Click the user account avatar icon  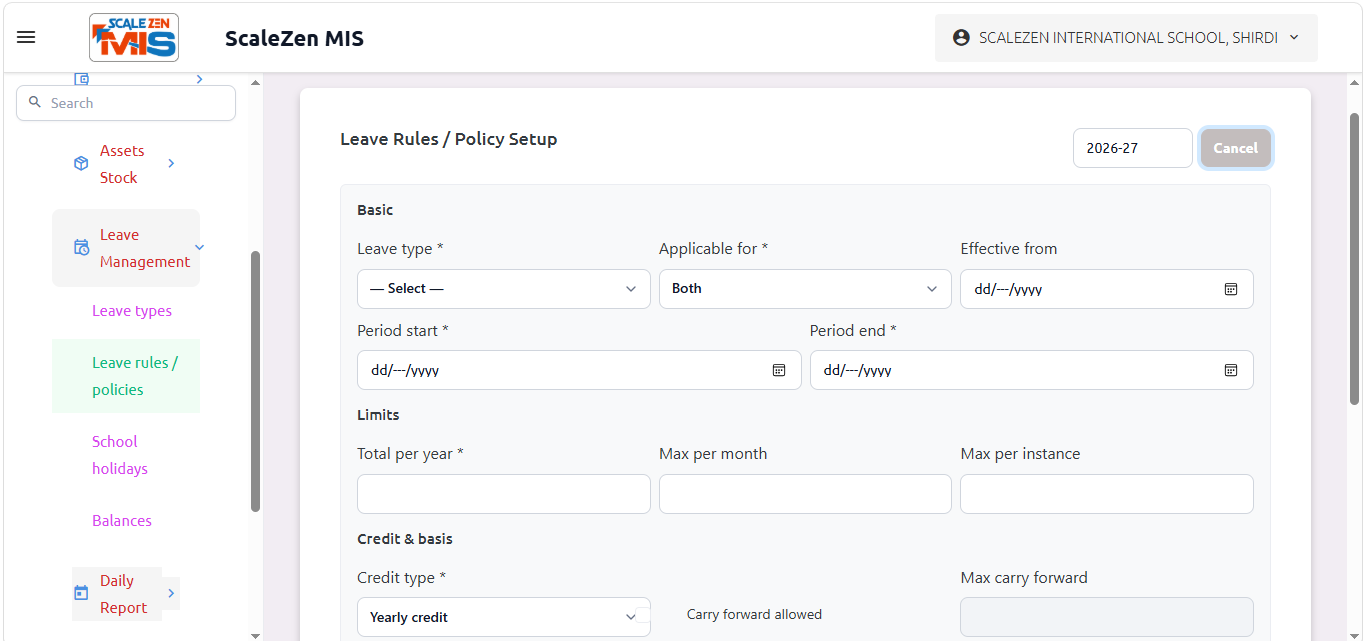(961, 38)
